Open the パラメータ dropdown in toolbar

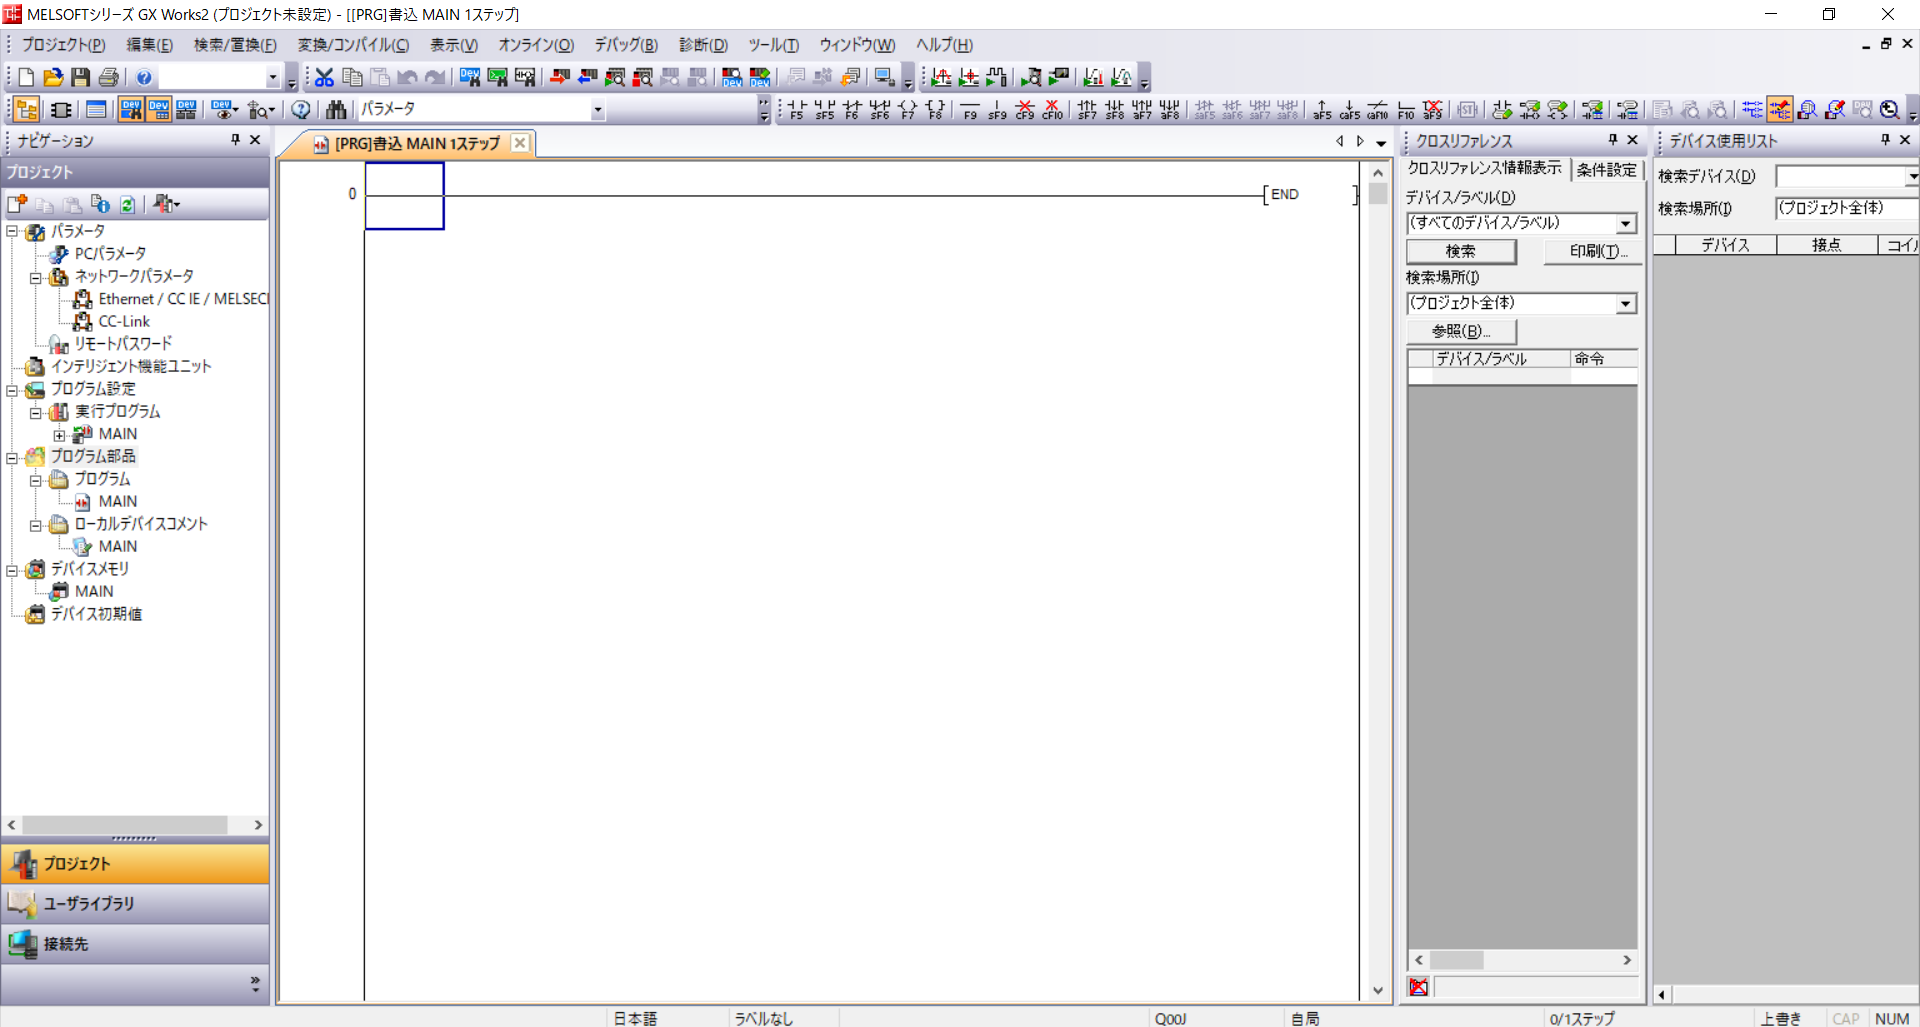[597, 109]
